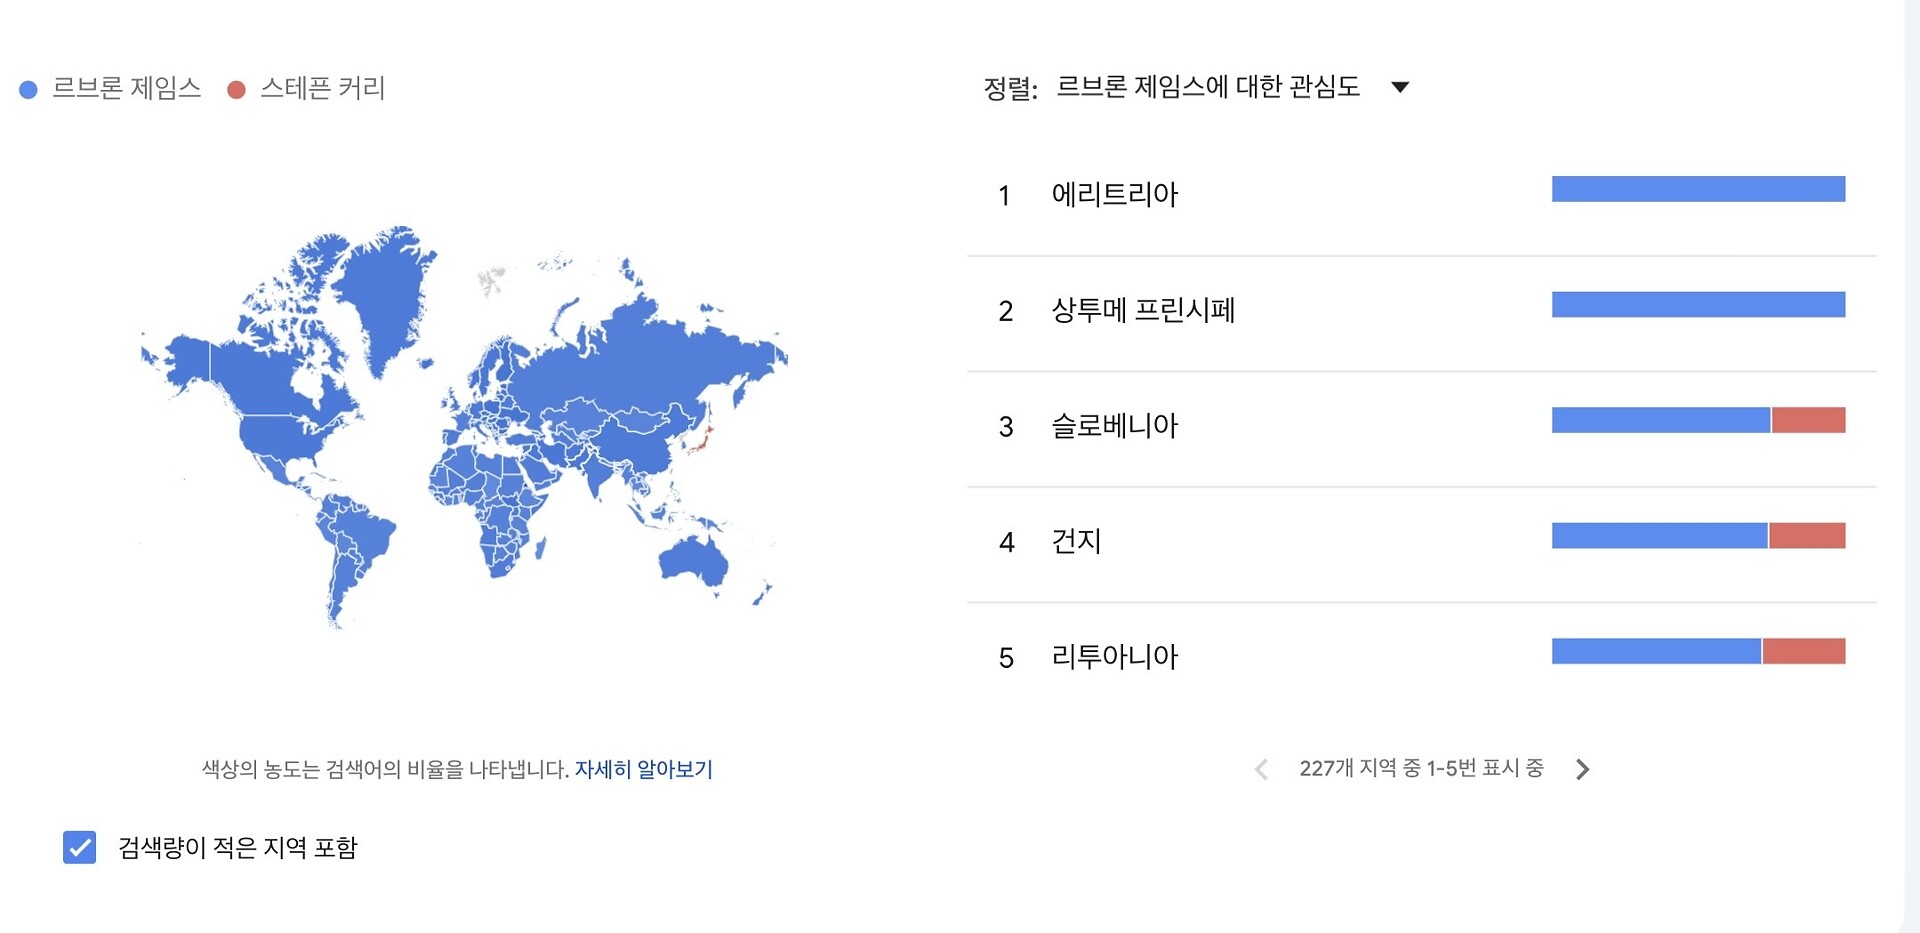This screenshot has width=1920, height=933.
Task: Uncheck 검색량이 적은 지역 포함 checkbox
Action: point(80,847)
